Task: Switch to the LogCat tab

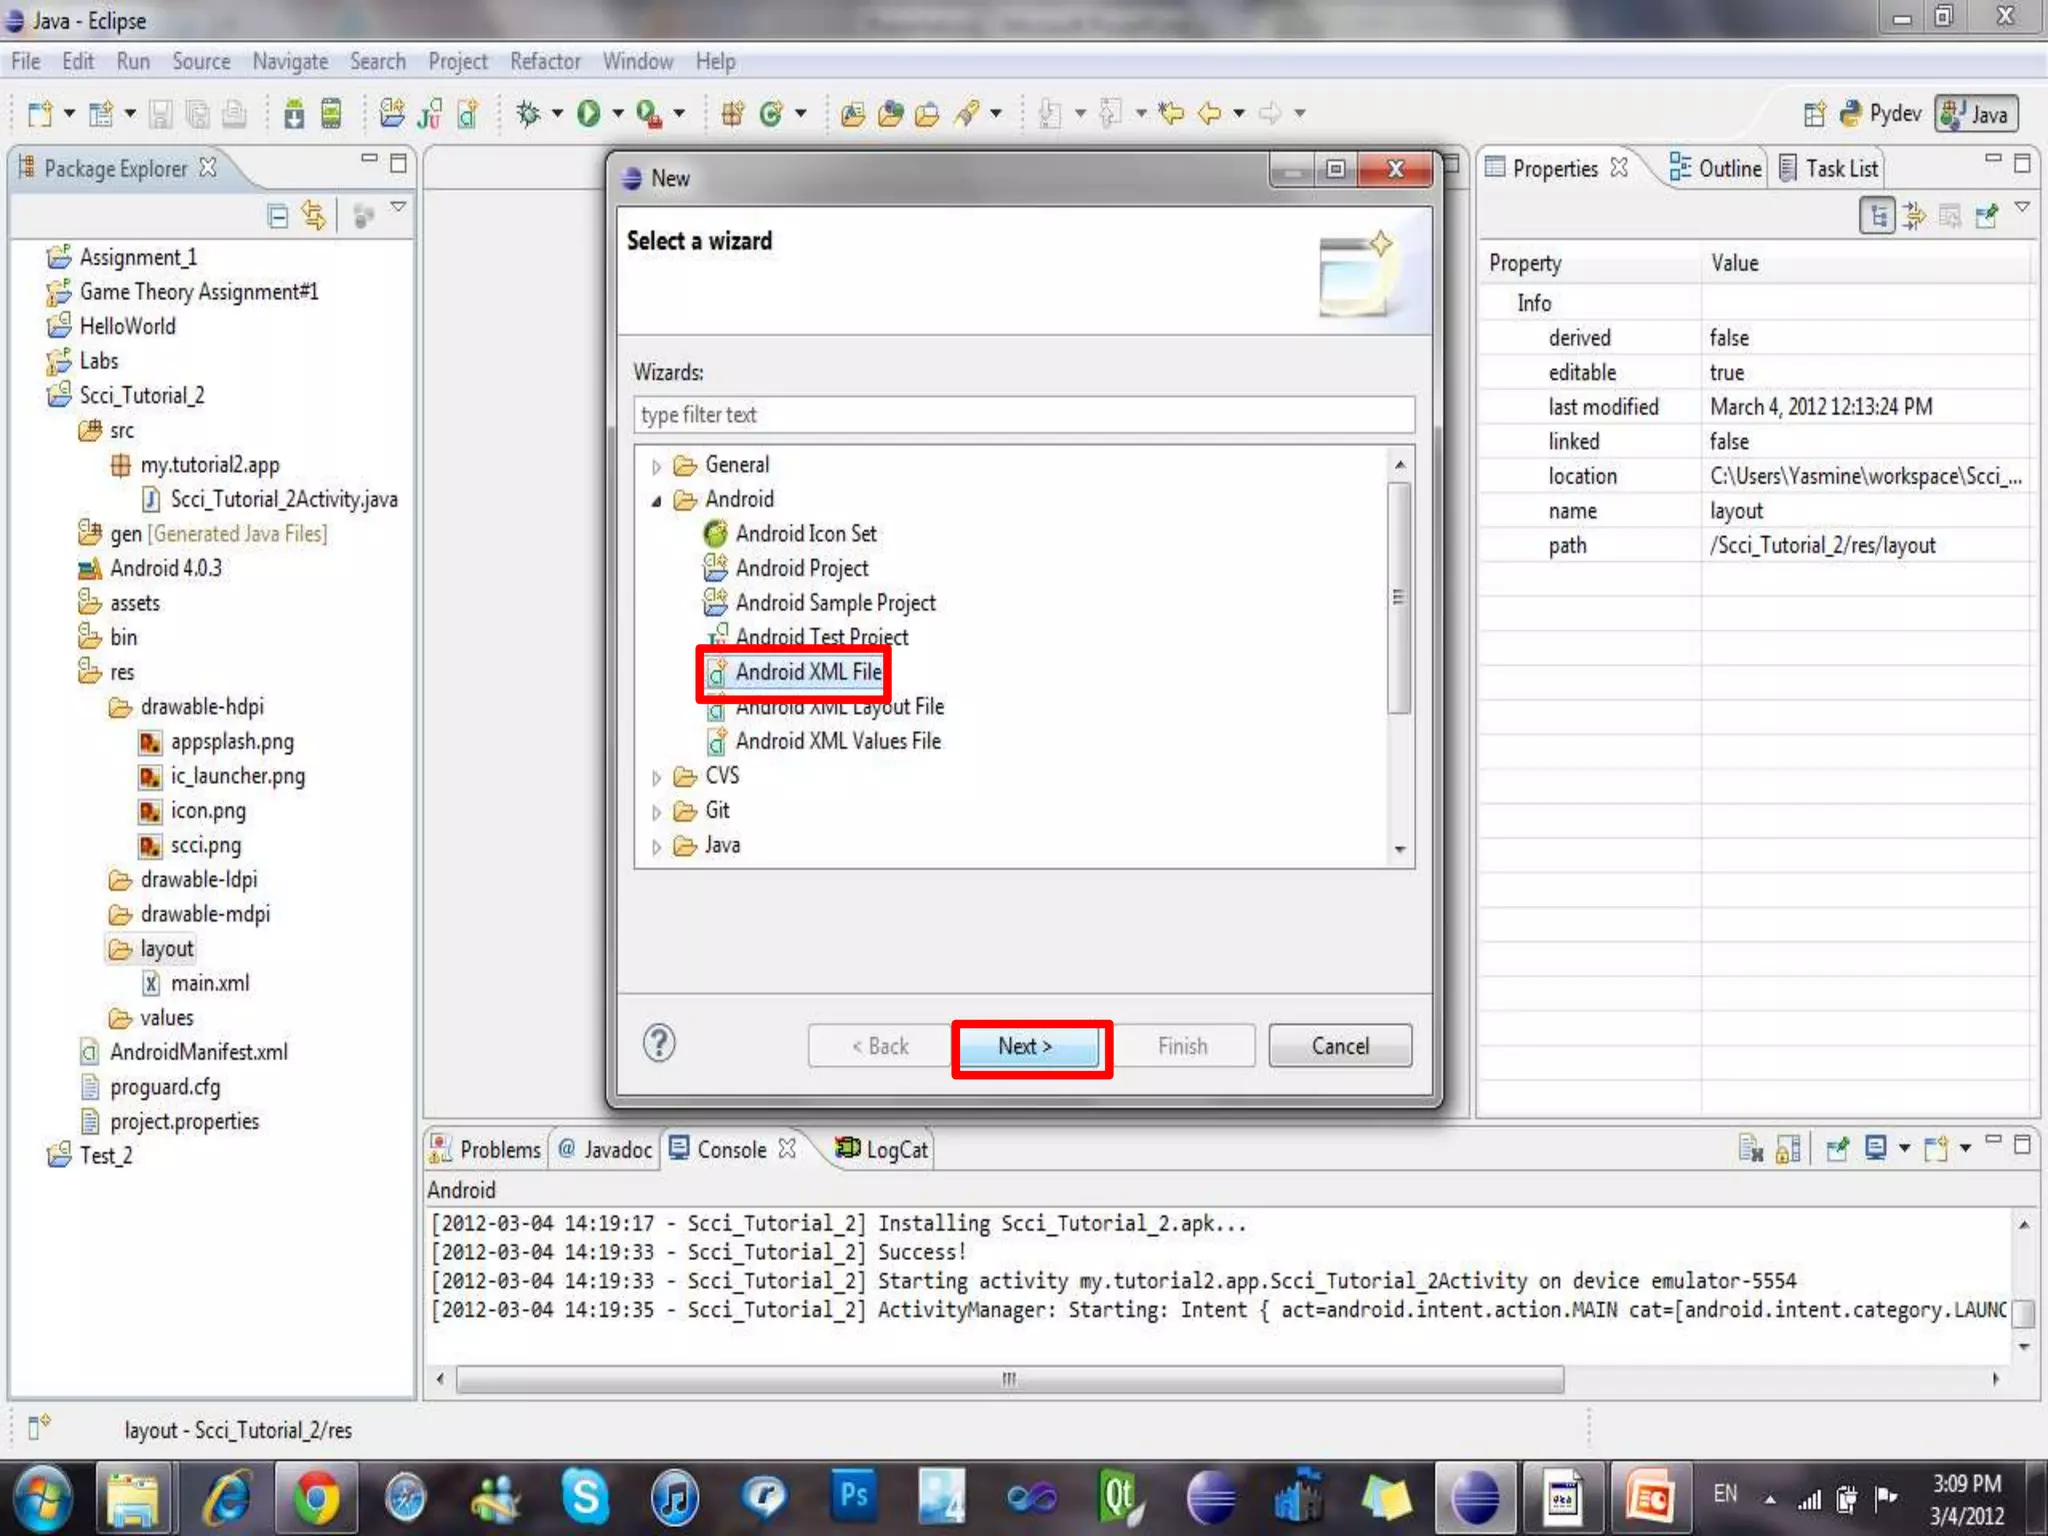Action: coord(882,1149)
